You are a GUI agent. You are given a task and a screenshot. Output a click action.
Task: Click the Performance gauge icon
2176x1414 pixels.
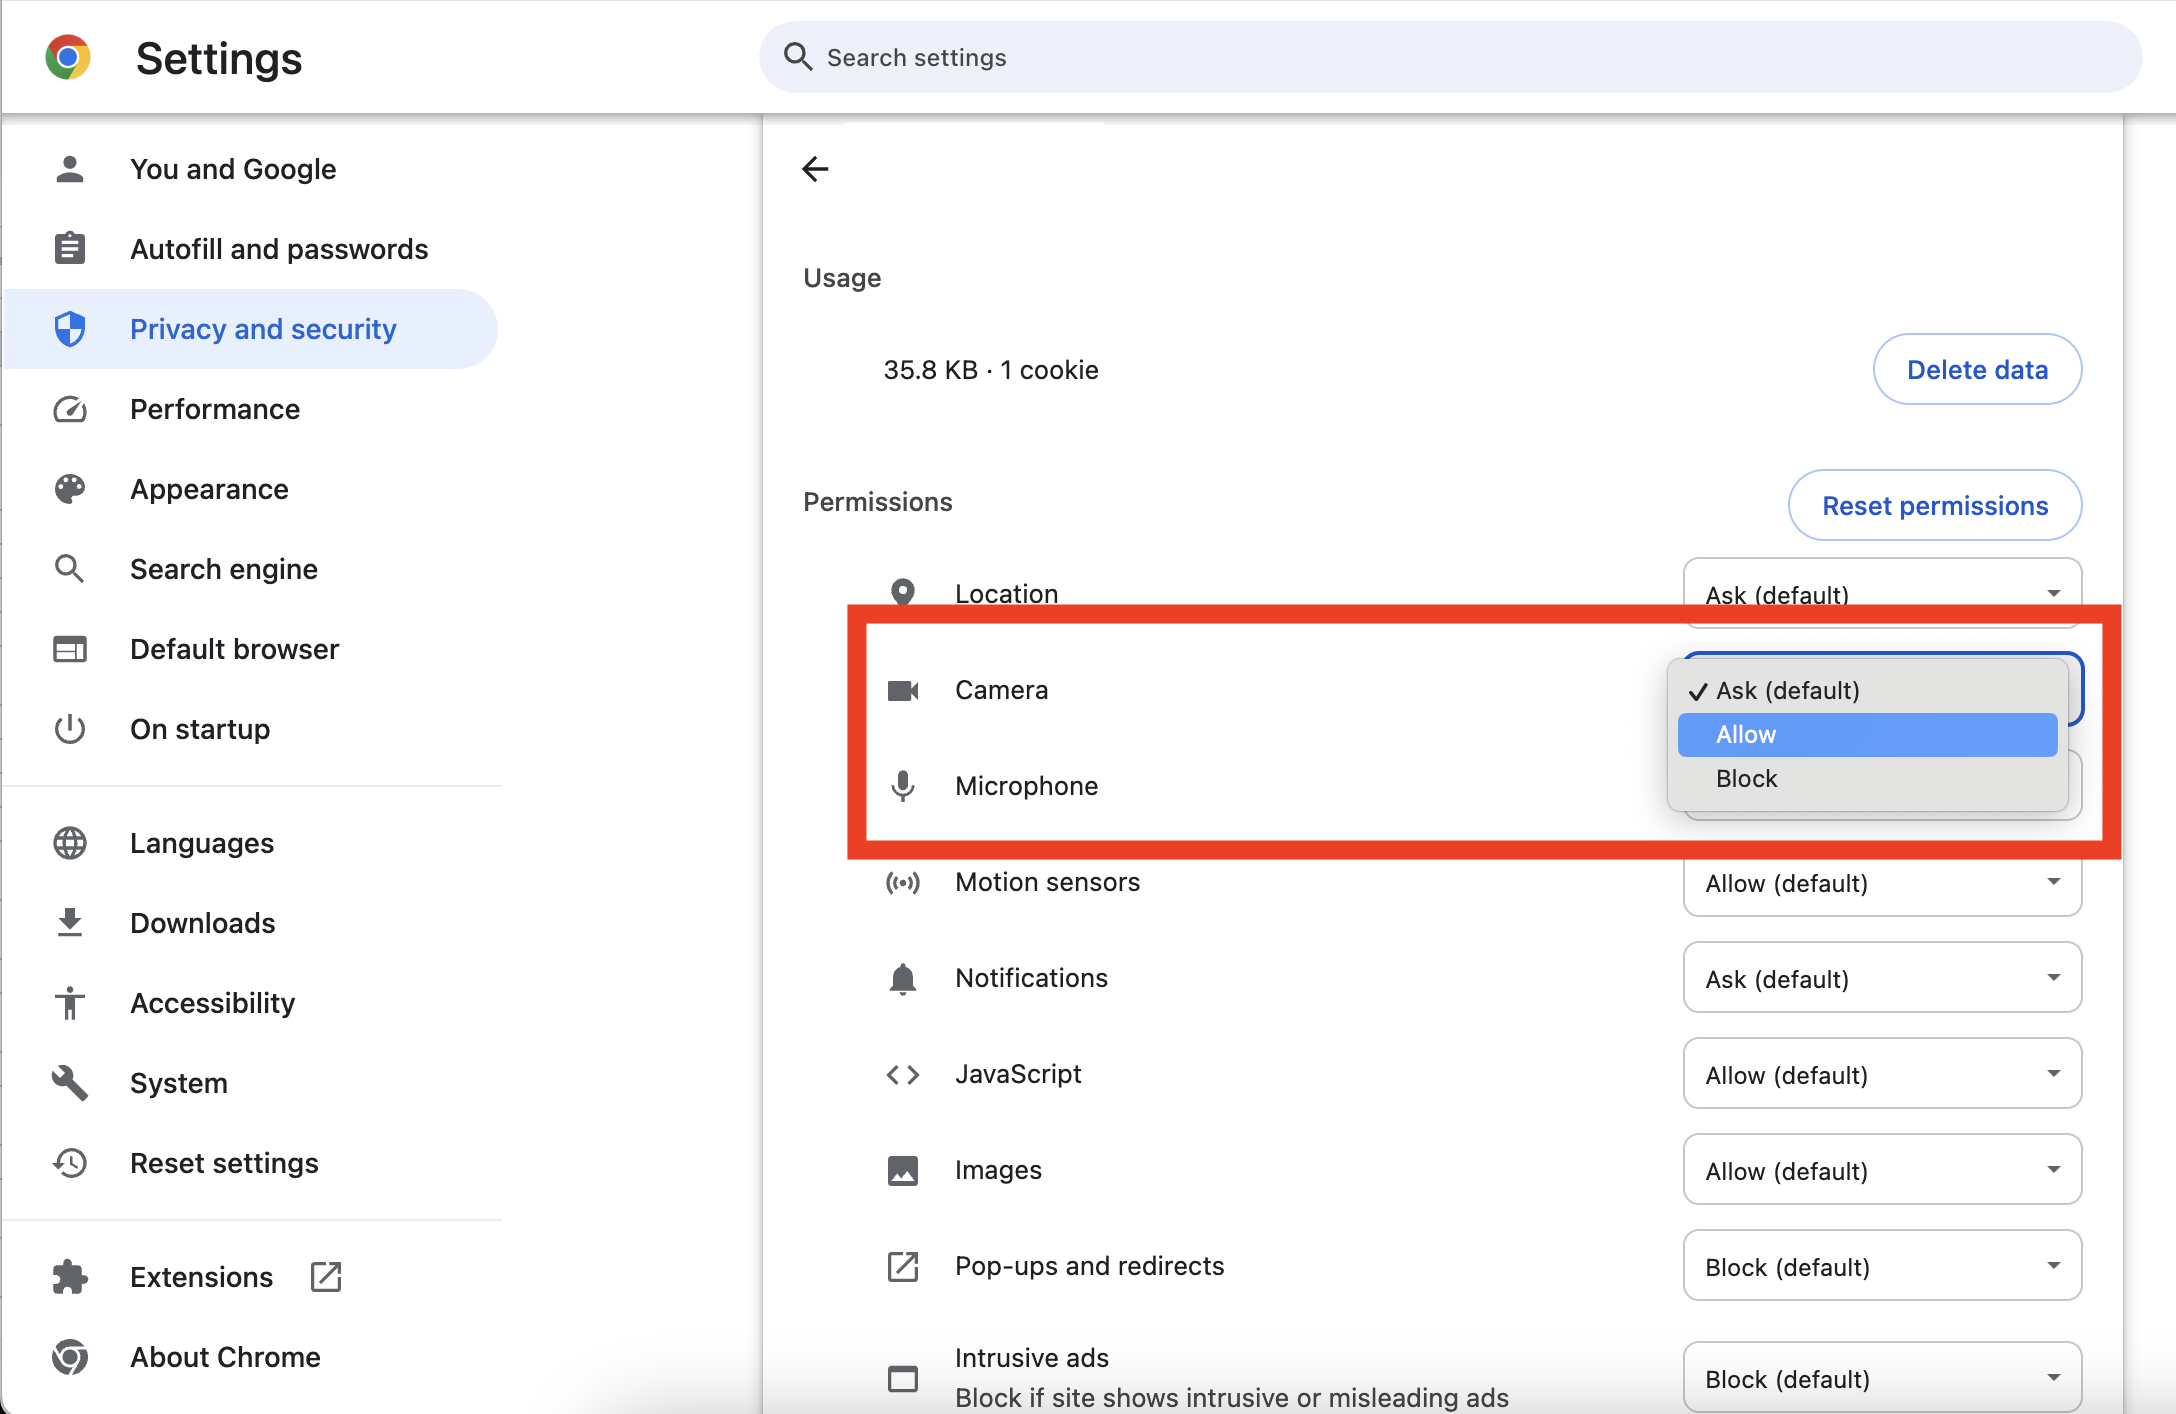coord(70,409)
